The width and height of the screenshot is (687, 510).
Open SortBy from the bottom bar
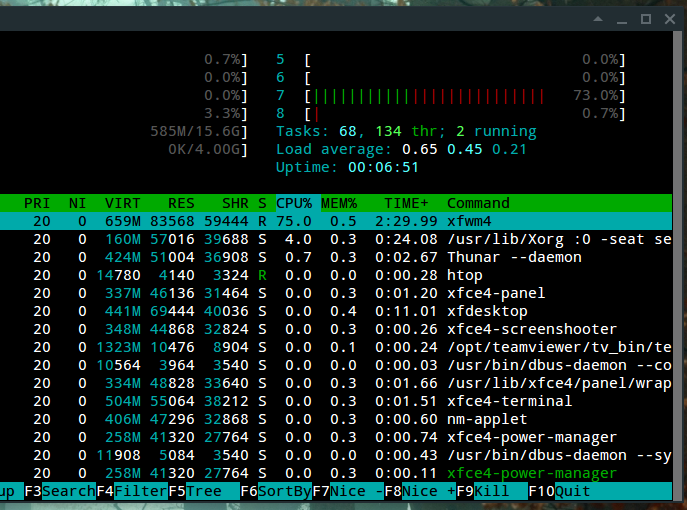click(x=284, y=492)
